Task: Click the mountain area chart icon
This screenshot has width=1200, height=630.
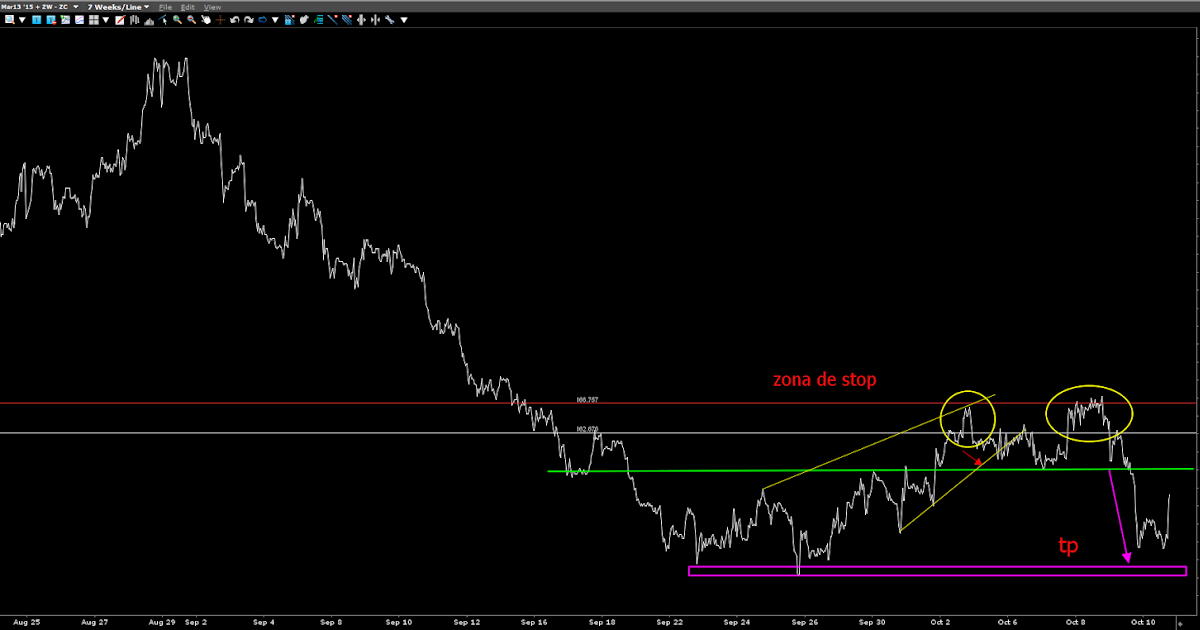Action: pos(149,20)
